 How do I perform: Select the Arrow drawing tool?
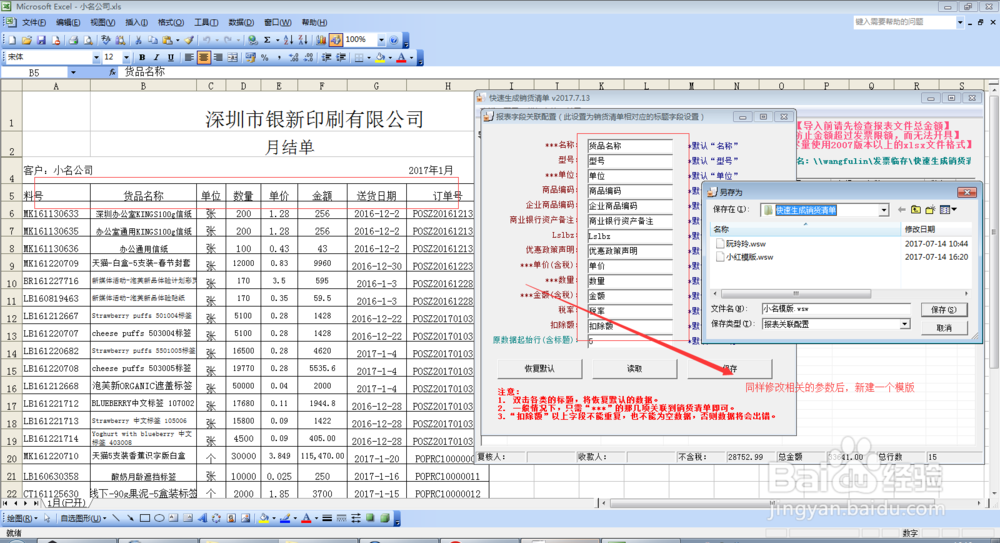point(130,518)
